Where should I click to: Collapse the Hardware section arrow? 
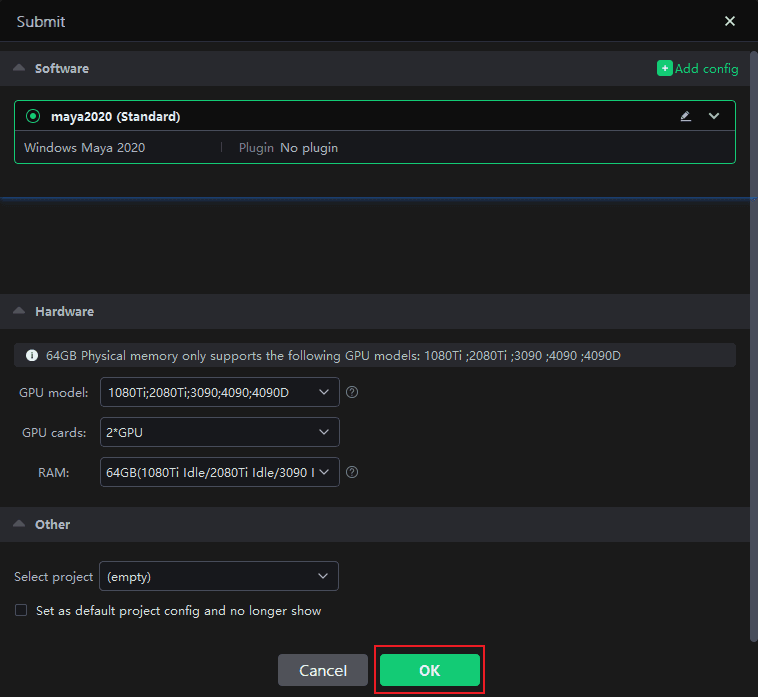point(19,311)
